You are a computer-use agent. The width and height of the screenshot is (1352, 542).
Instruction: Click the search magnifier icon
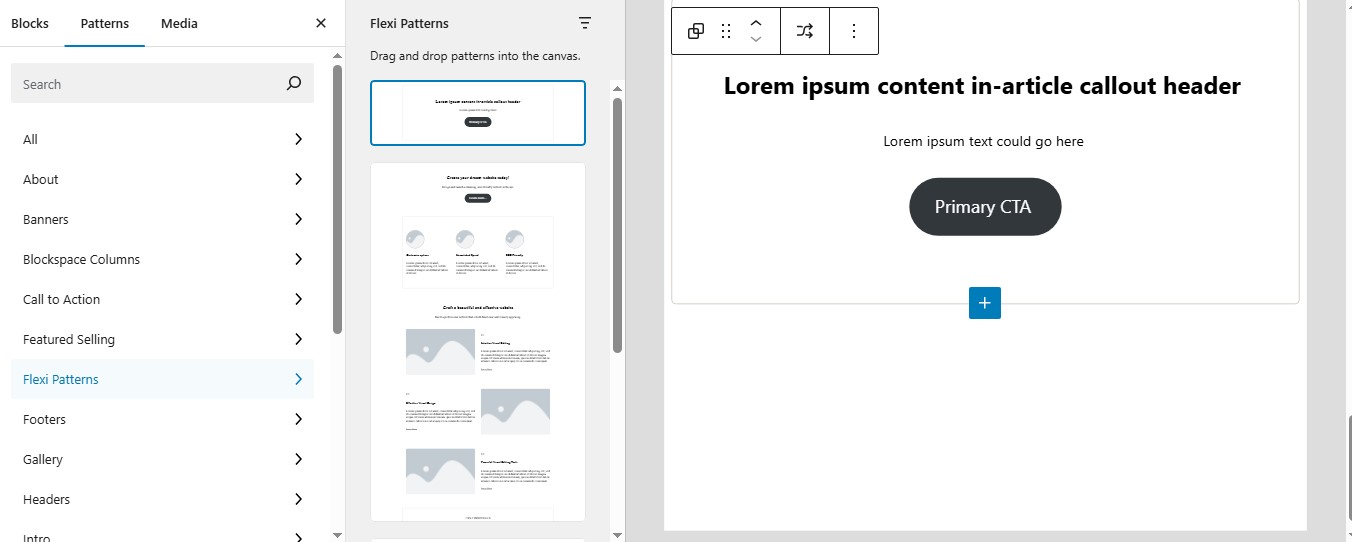point(293,84)
